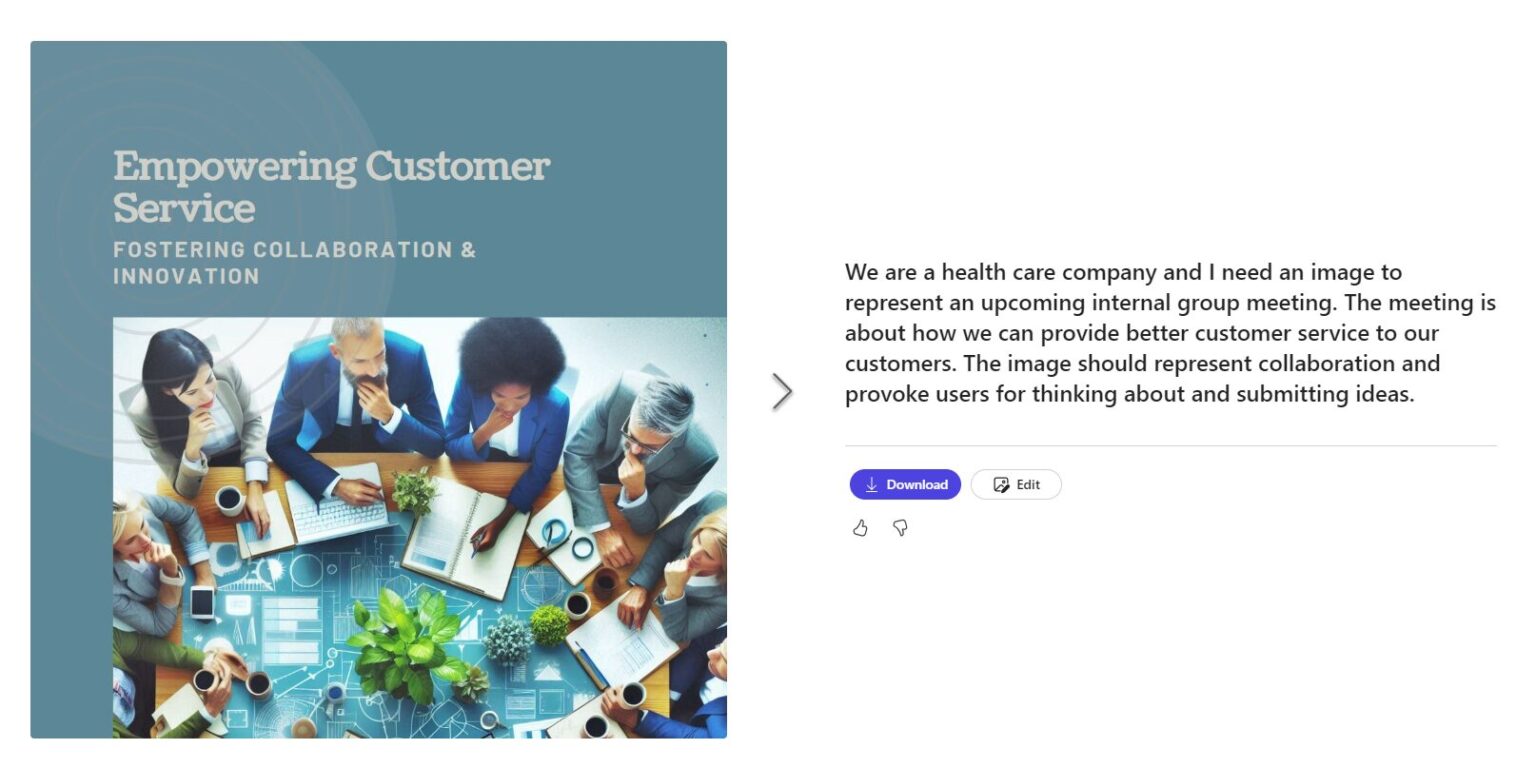Give the design a thumbs up

(860, 528)
